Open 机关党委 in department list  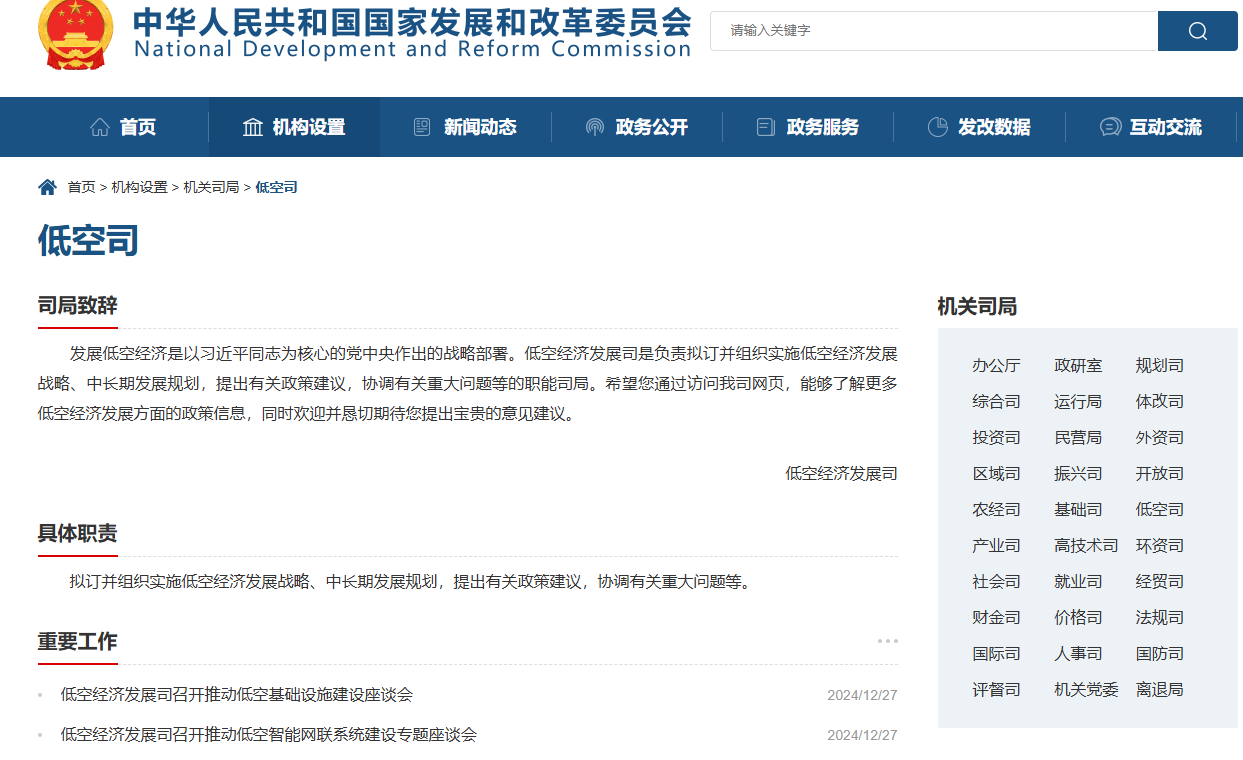tap(1086, 689)
